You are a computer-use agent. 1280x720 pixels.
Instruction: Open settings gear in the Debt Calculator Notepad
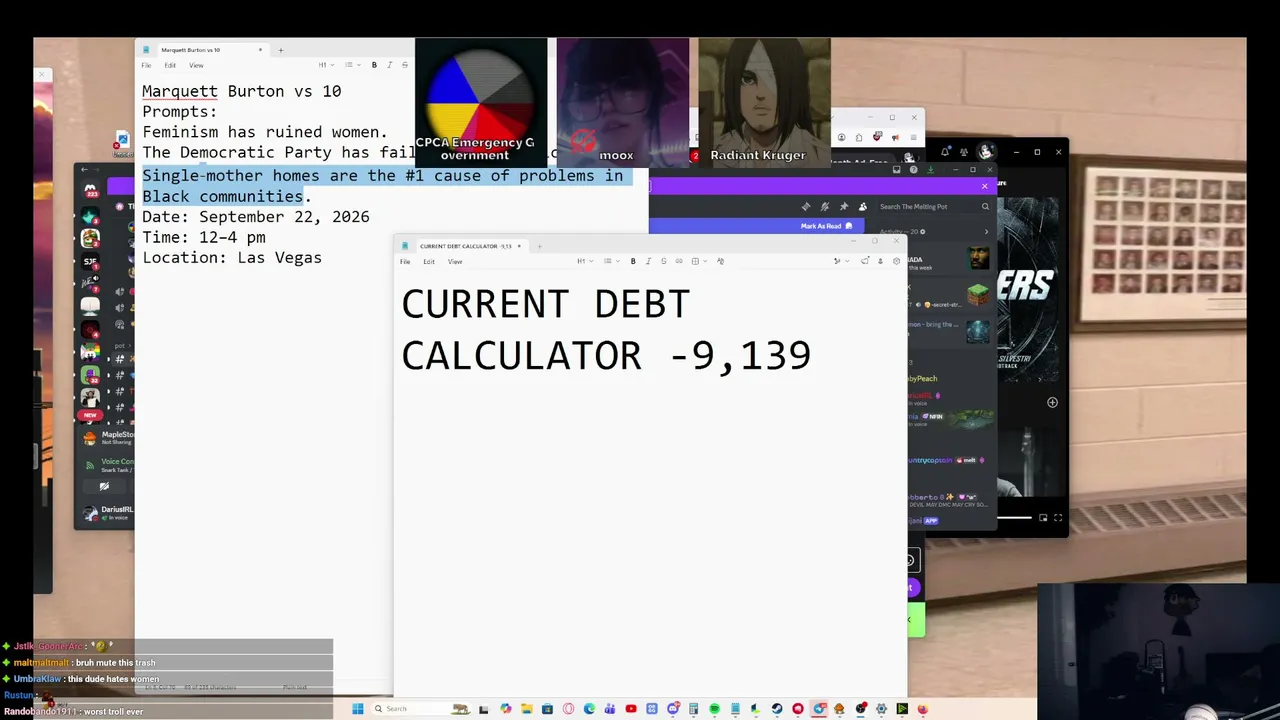click(896, 261)
